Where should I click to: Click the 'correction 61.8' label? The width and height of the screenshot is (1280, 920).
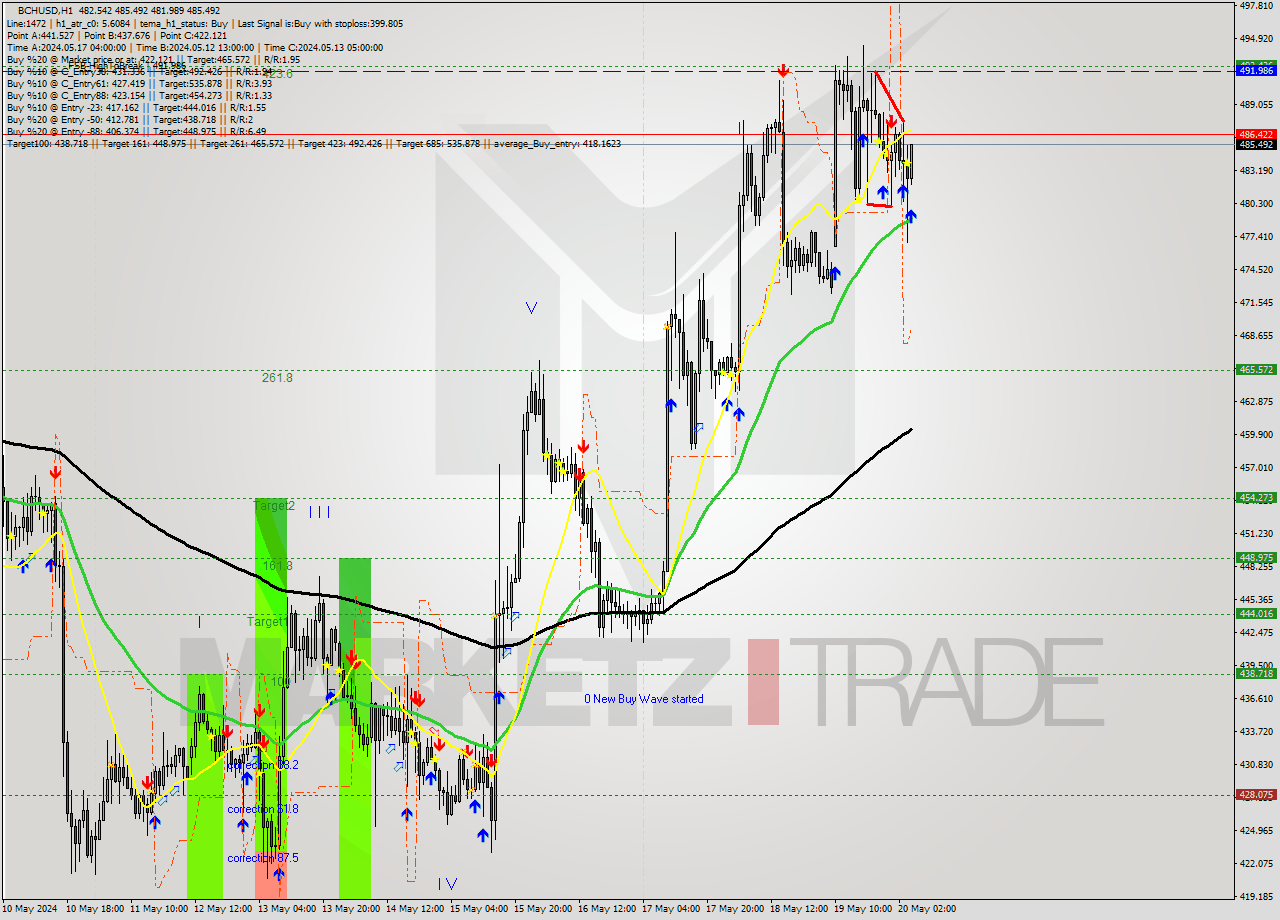[262, 809]
